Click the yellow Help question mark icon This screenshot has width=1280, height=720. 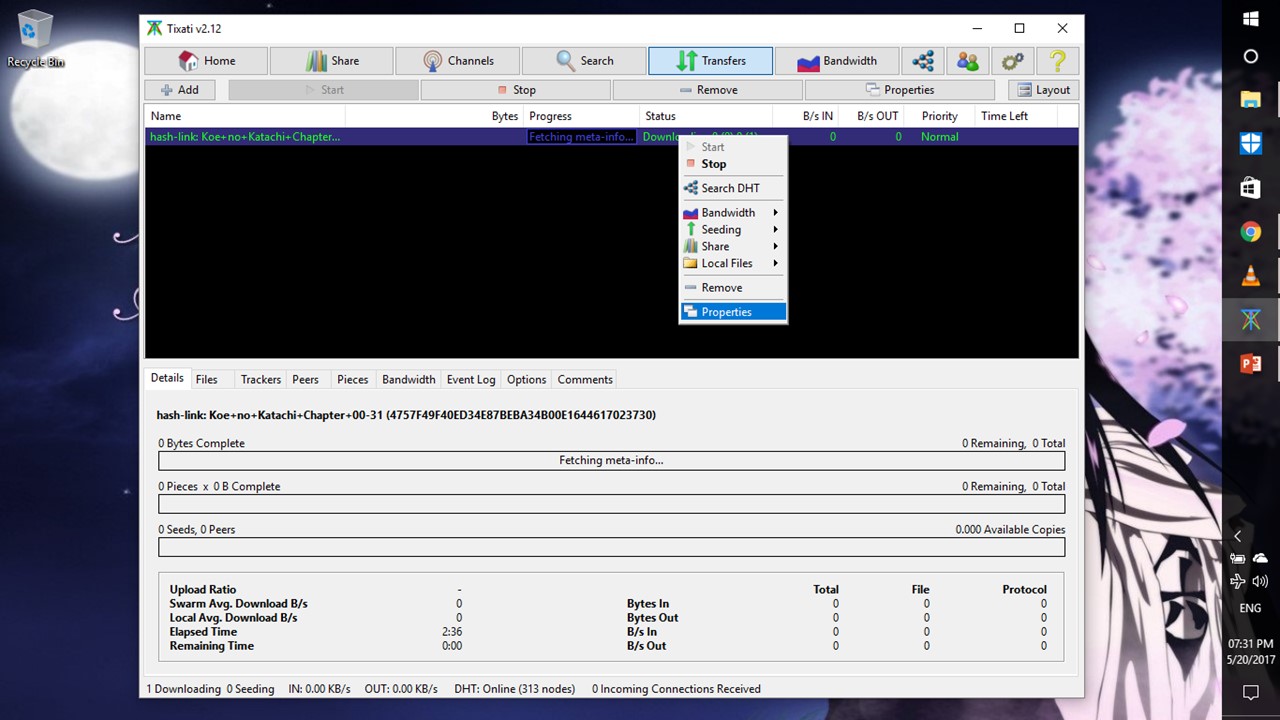[1057, 61]
